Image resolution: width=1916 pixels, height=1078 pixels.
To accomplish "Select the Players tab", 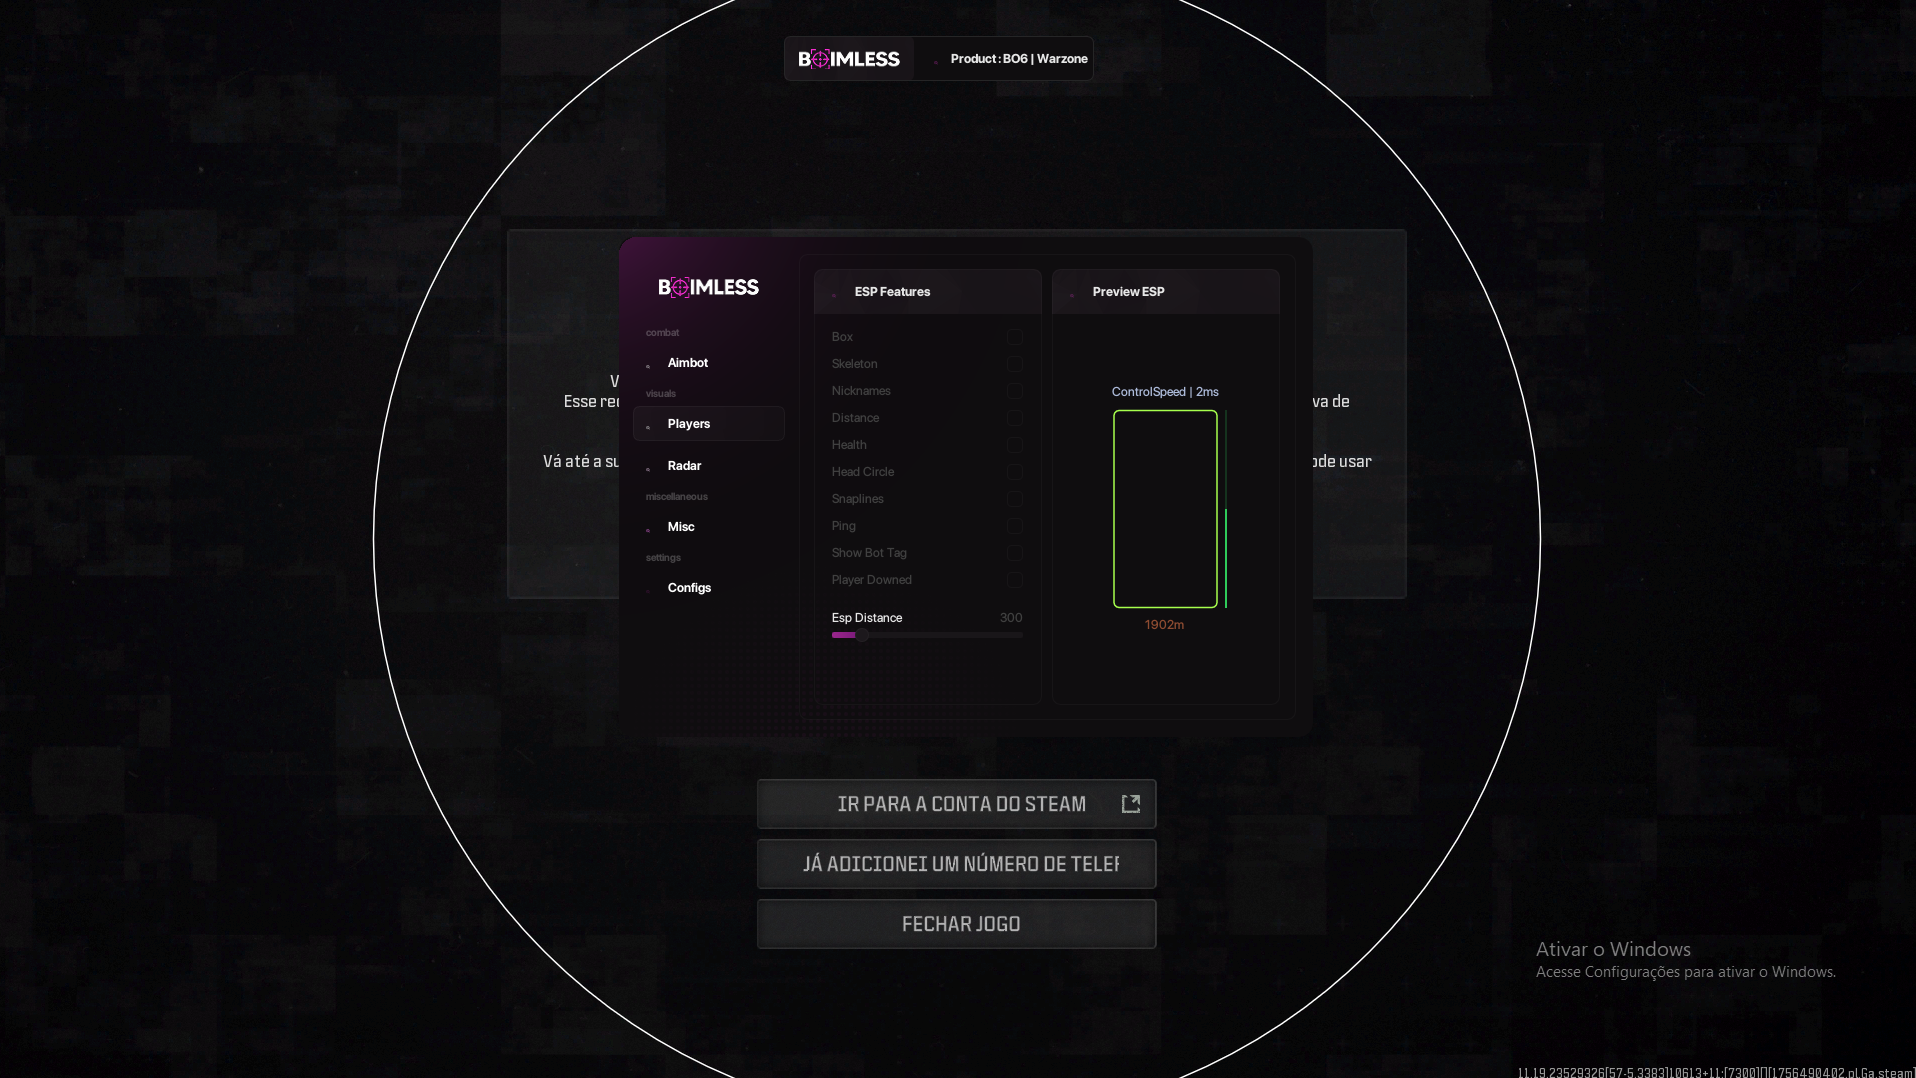I will coord(708,424).
